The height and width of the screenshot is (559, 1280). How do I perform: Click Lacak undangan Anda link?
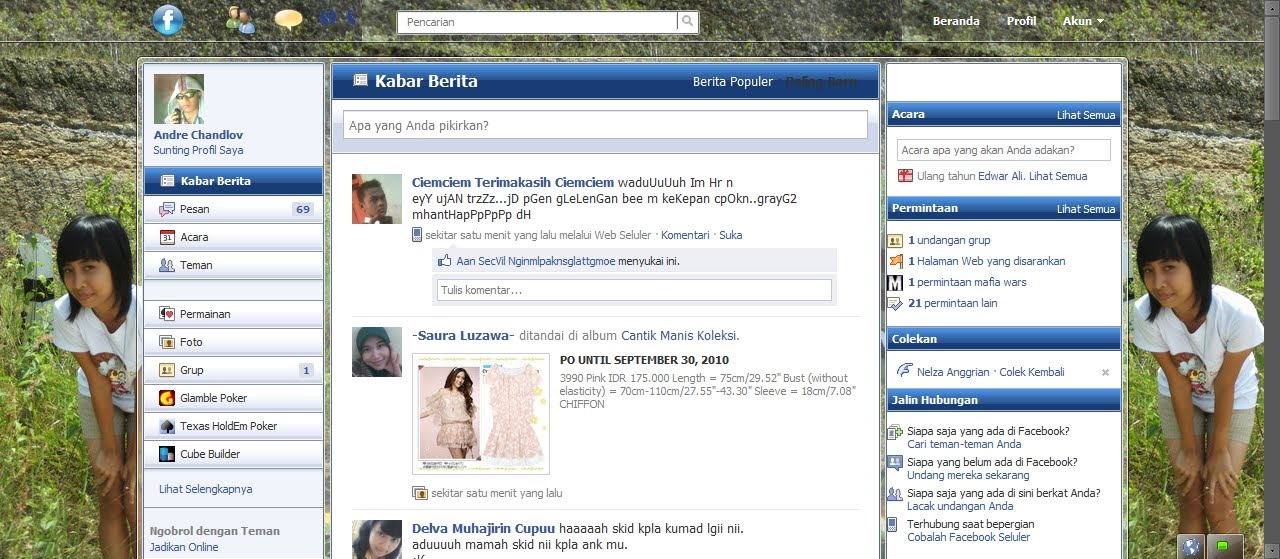(x=960, y=506)
